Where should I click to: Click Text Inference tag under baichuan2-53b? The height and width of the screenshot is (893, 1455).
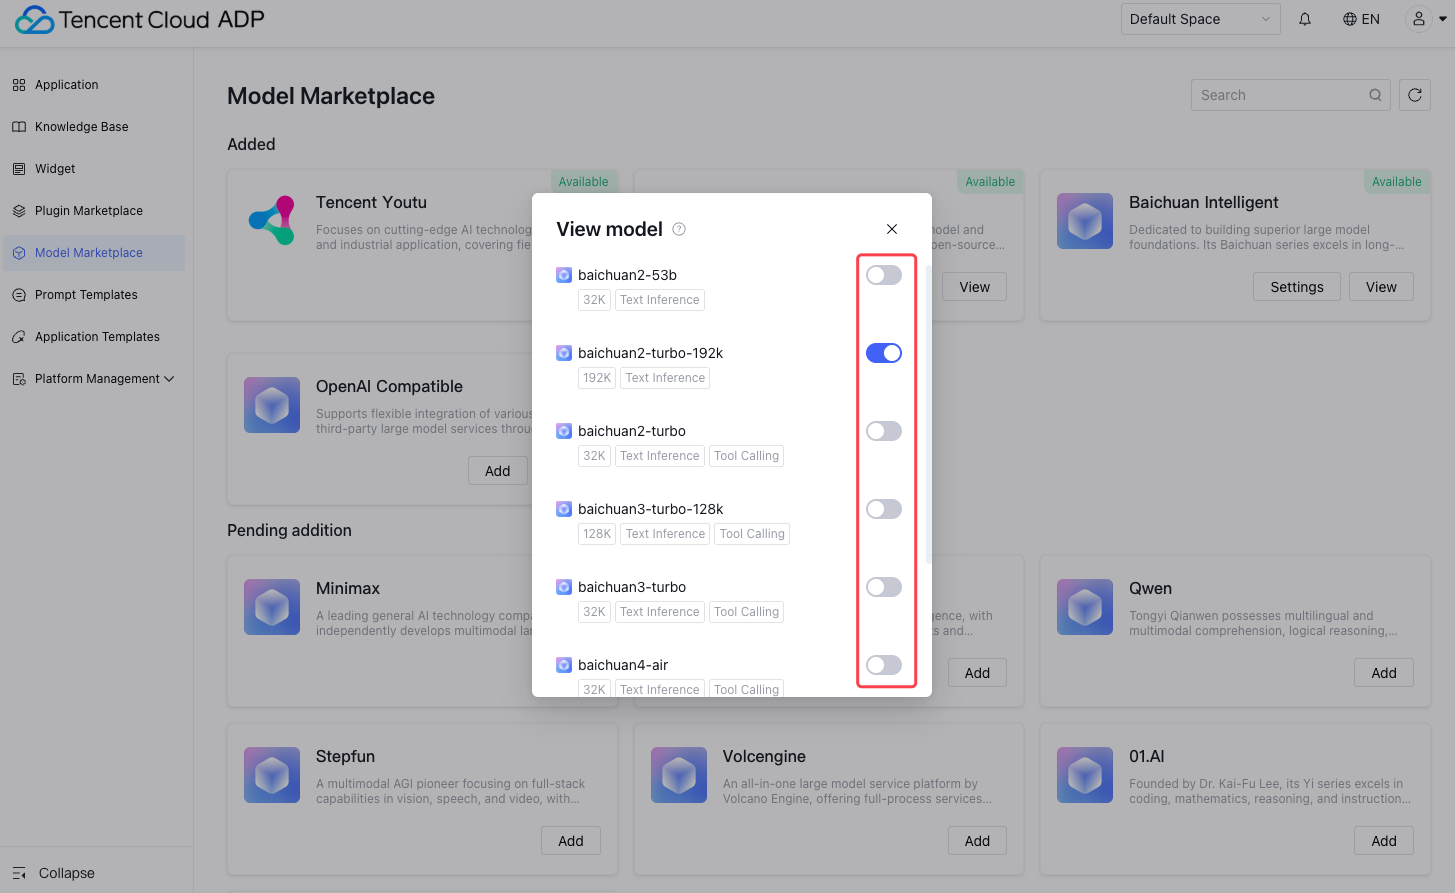tap(660, 300)
